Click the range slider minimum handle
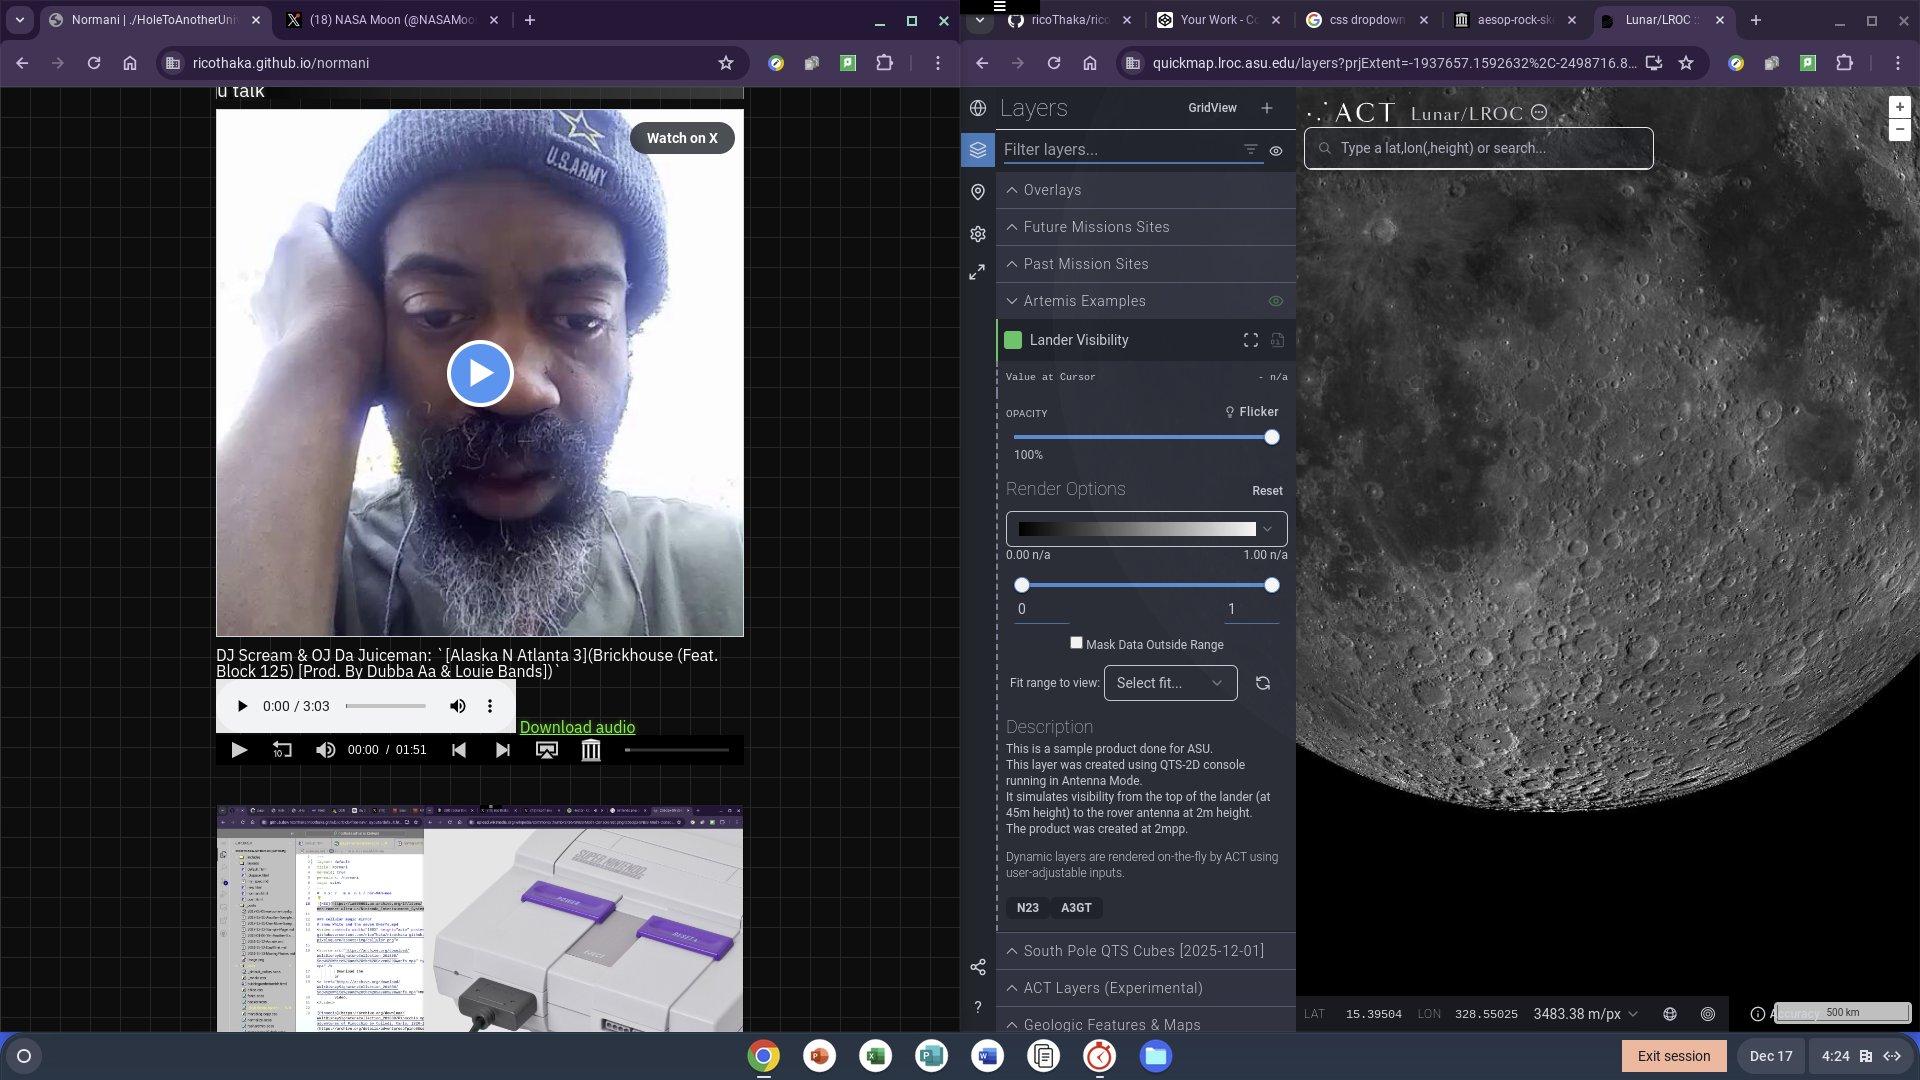The image size is (1920, 1080). 1021,585
